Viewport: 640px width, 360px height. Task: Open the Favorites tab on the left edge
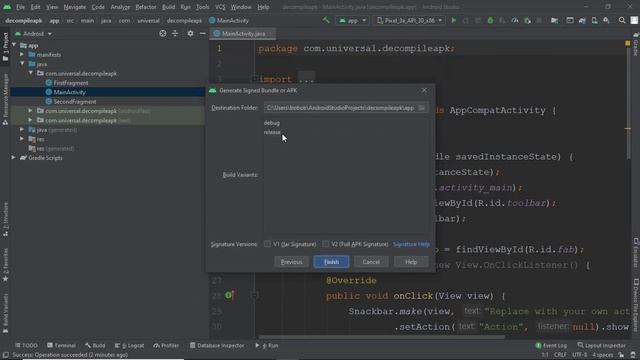5,265
